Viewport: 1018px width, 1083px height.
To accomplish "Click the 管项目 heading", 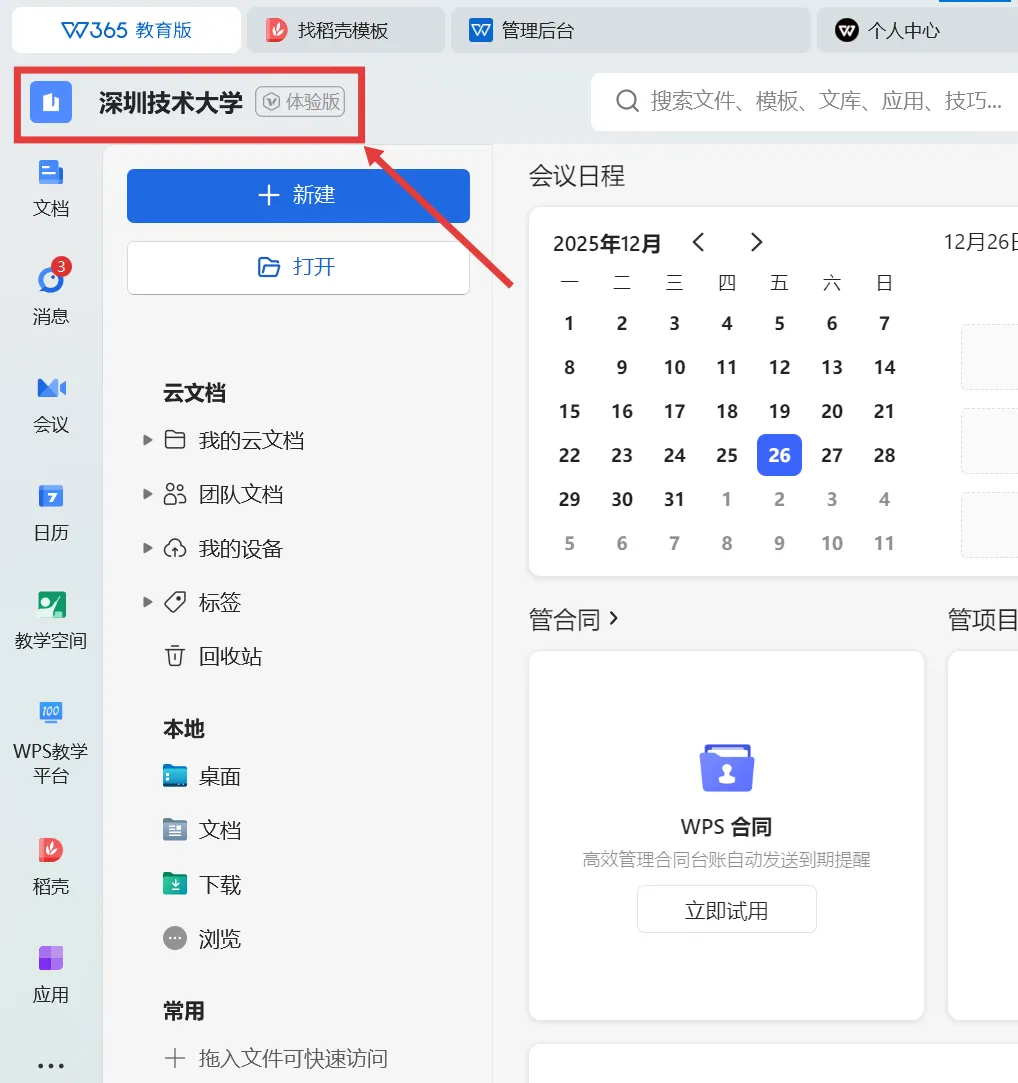I will [982, 620].
